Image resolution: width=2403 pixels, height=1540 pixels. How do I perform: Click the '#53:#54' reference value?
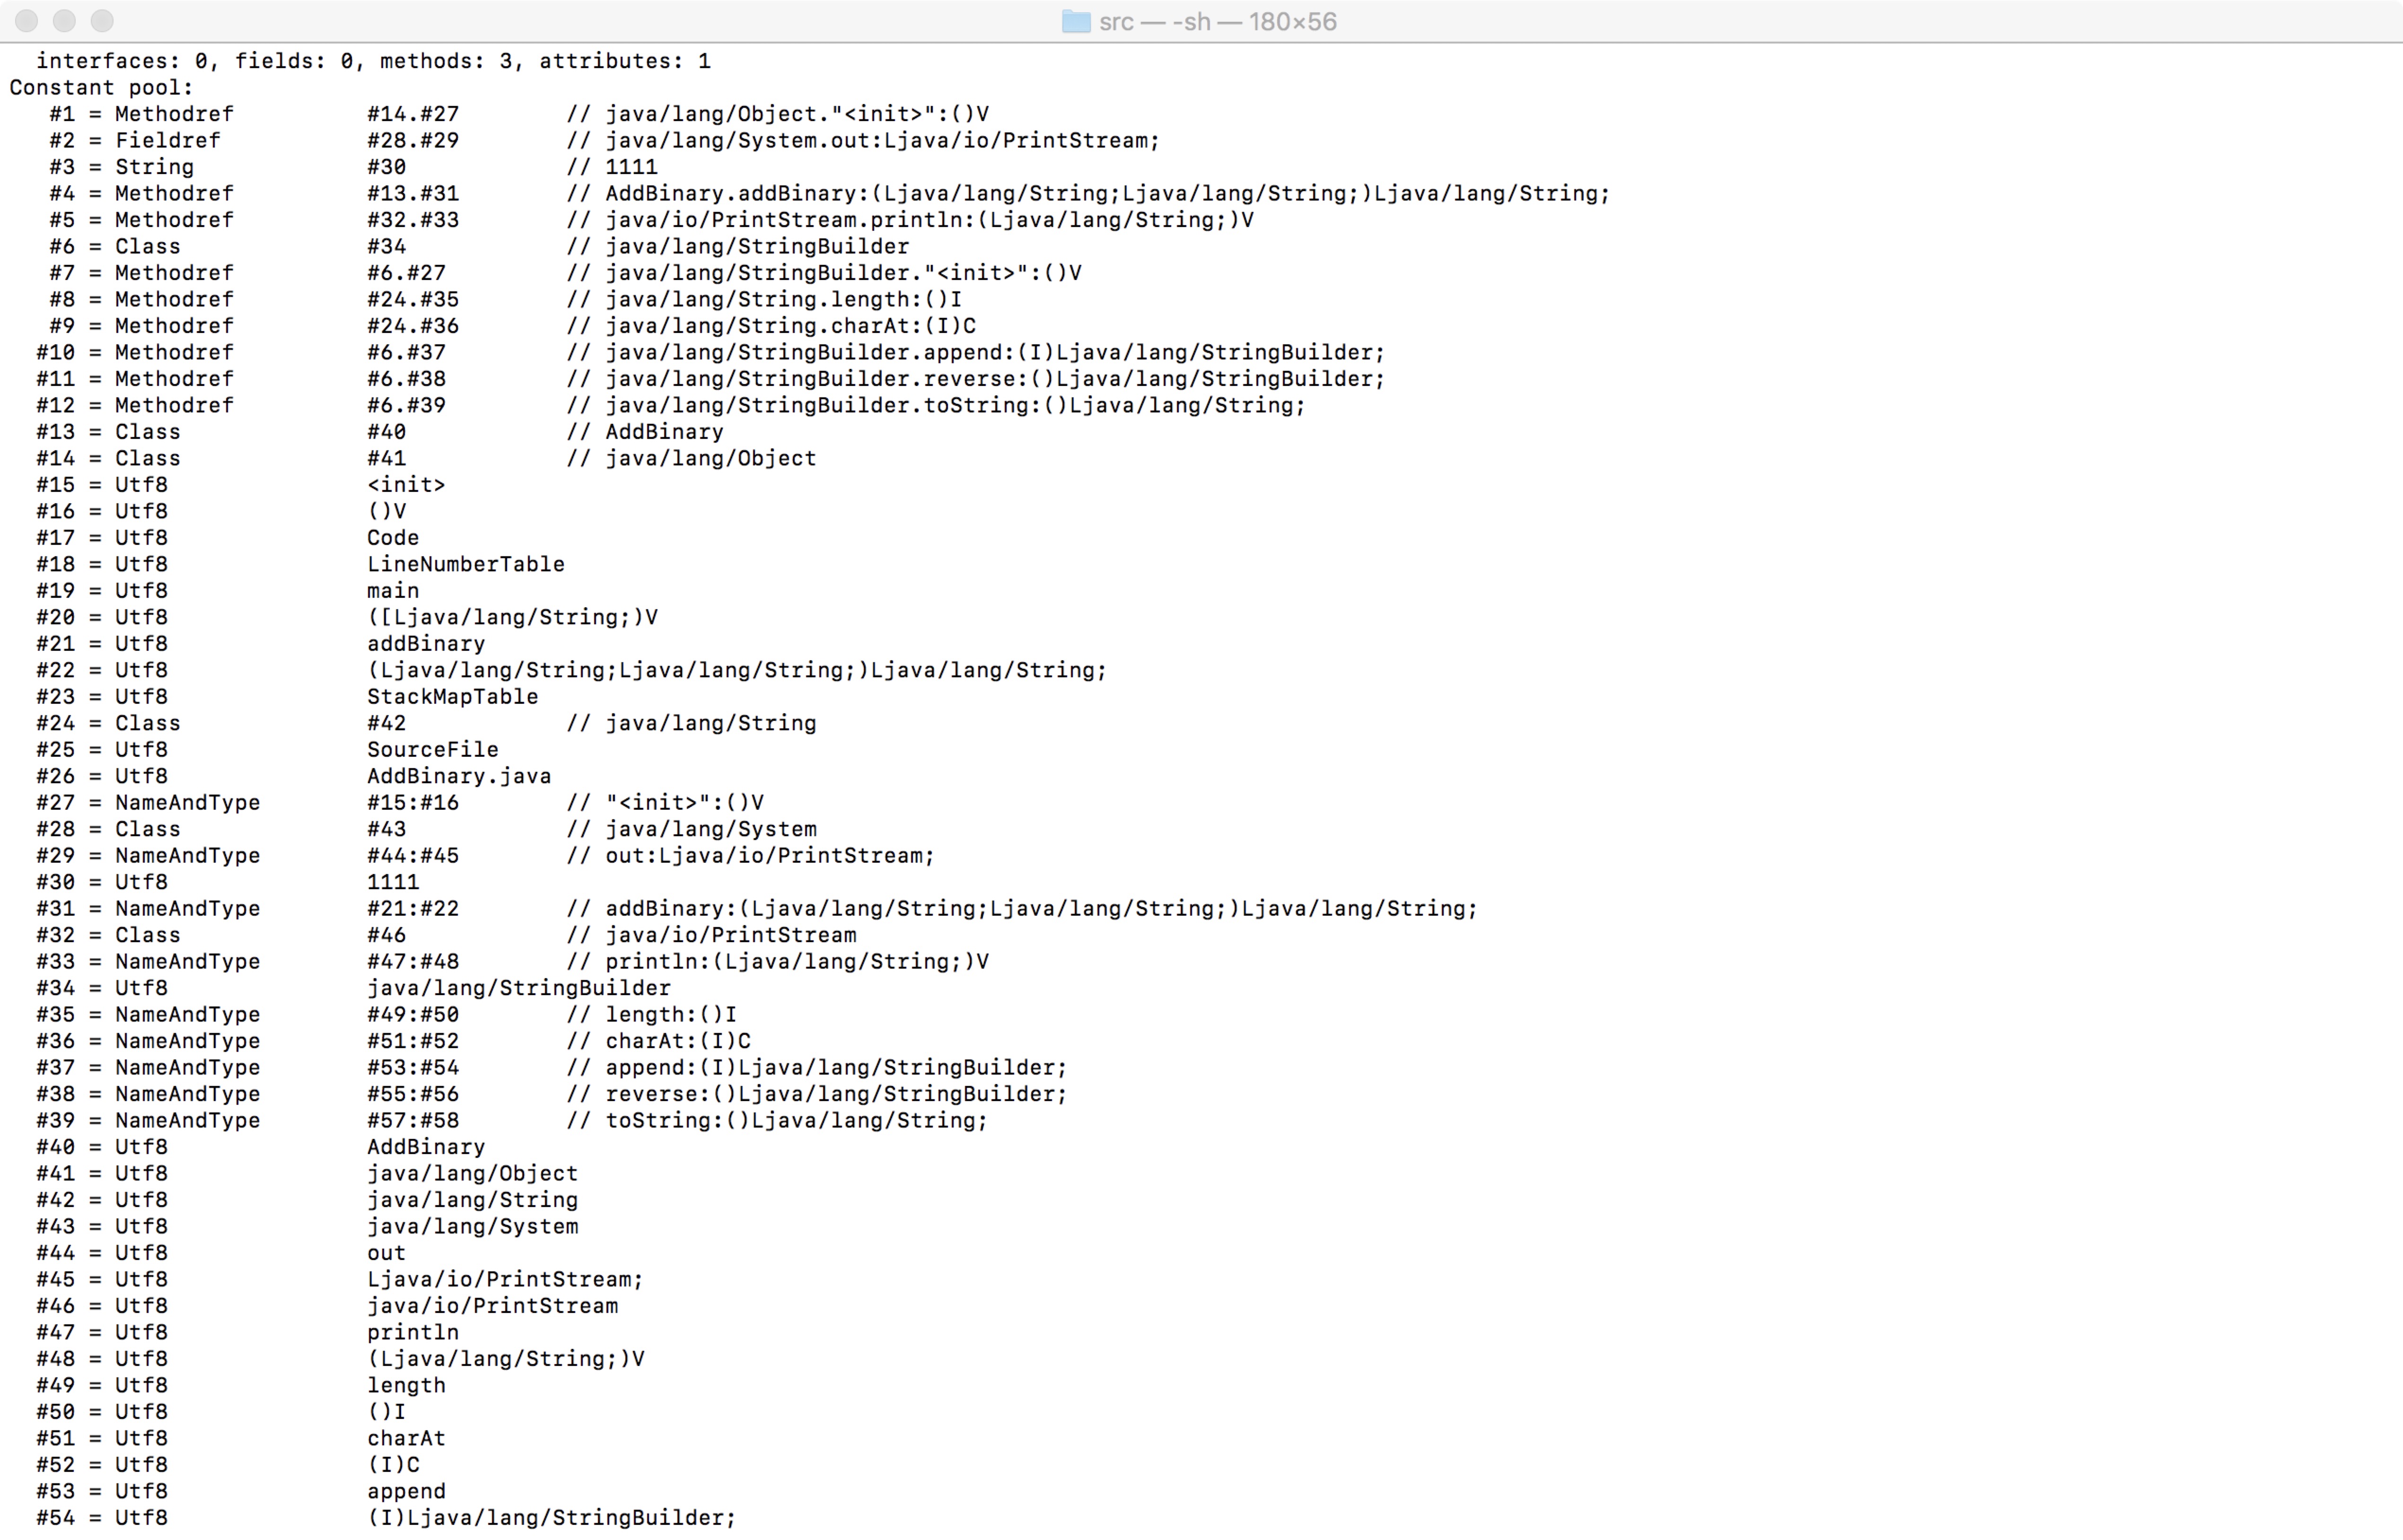point(413,1068)
